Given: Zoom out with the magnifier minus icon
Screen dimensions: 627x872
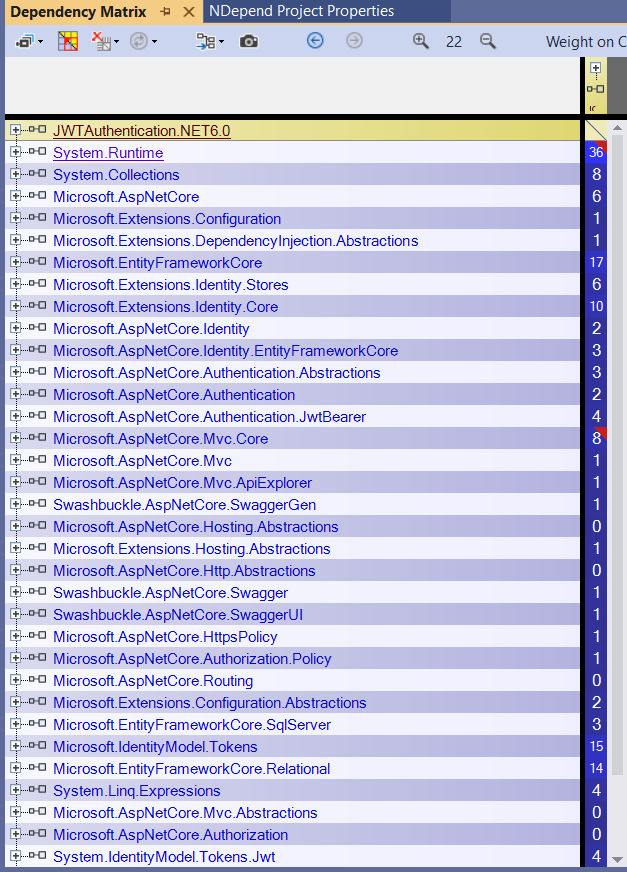Looking at the screenshot, I should click(x=487, y=41).
